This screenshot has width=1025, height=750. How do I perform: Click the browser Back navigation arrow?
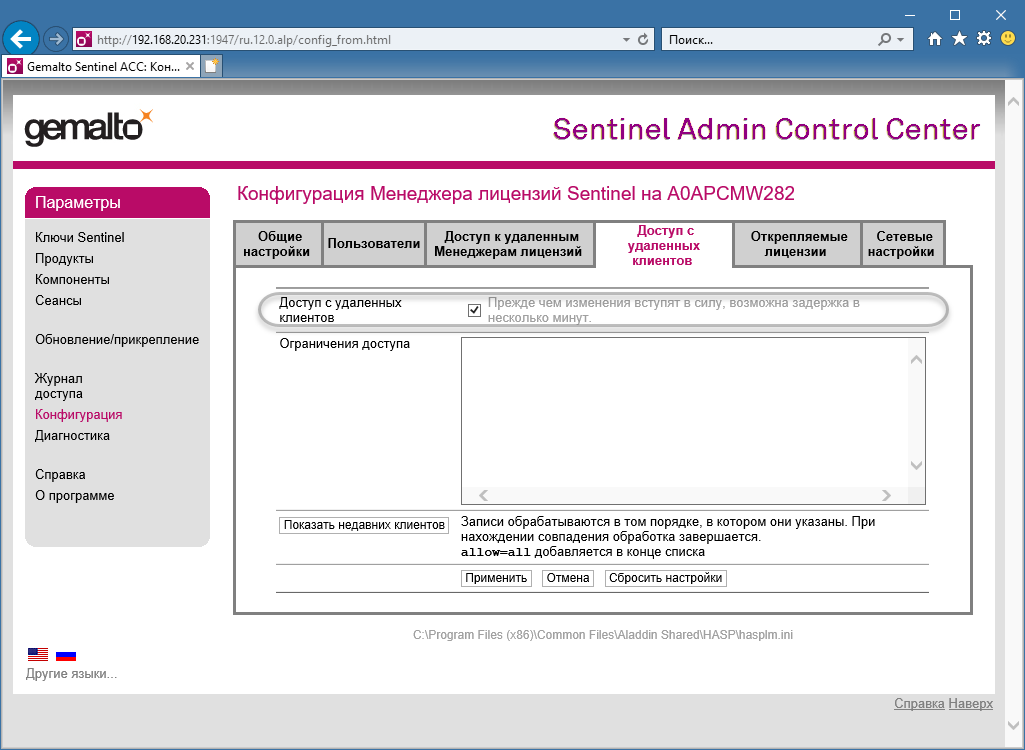click(x=20, y=38)
